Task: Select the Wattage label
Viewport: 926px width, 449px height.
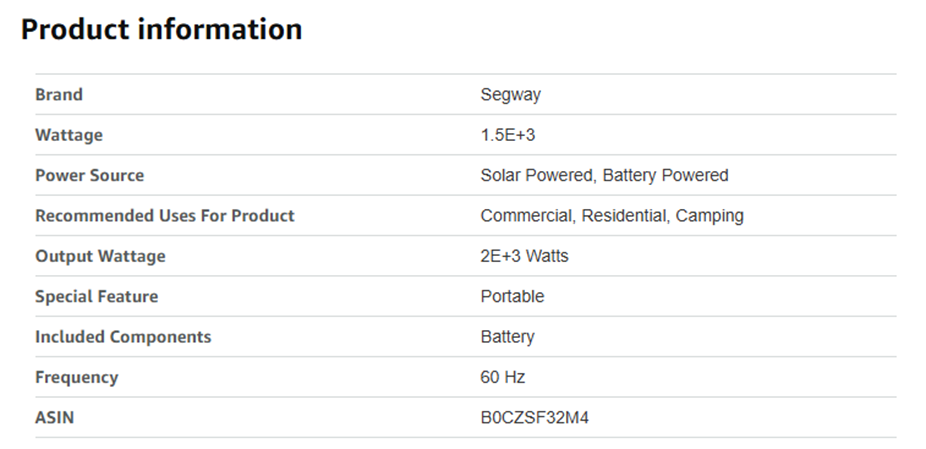Action: (69, 135)
